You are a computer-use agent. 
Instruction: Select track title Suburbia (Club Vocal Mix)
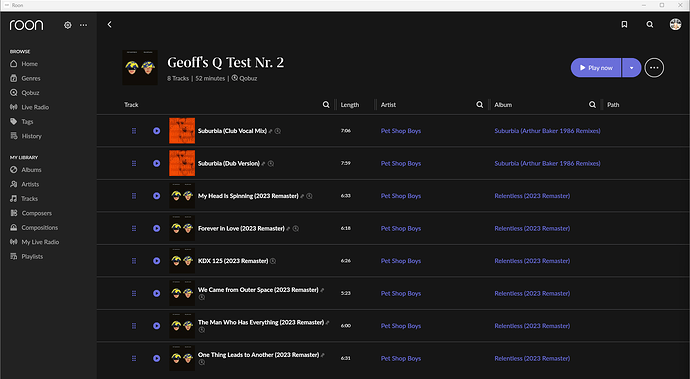(232, 131)
